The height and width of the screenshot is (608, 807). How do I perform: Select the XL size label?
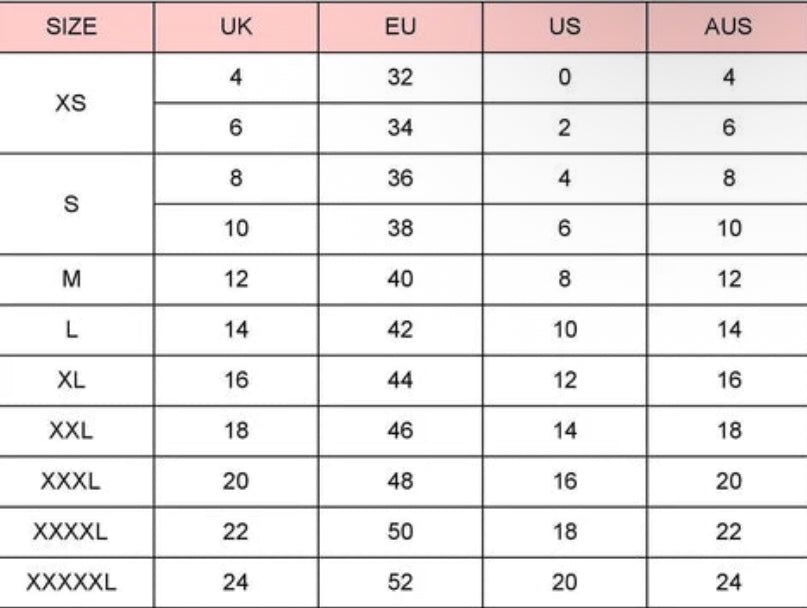click(71, 380)
